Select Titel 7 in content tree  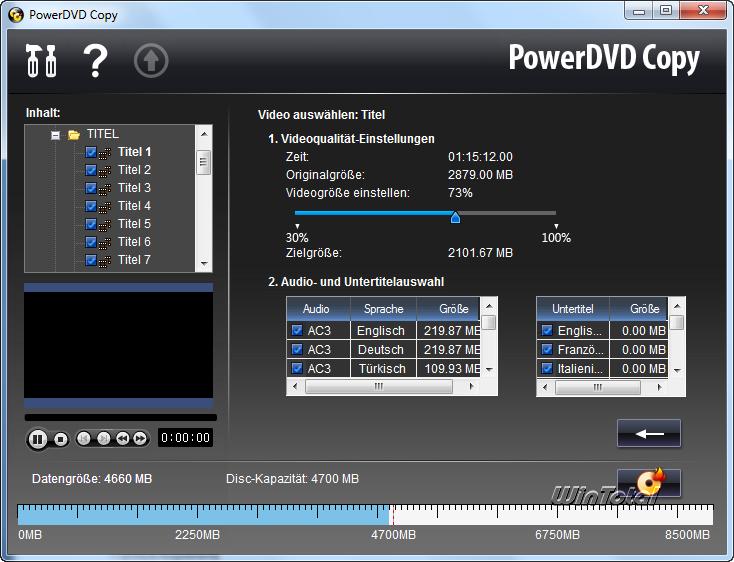[x=134, y=260]
